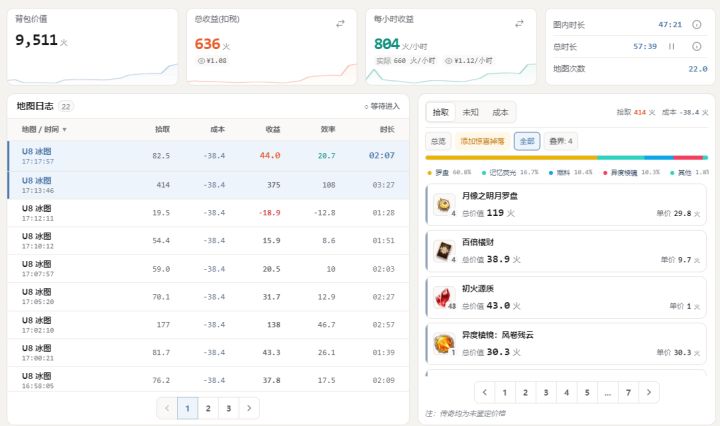This screenshot has height=426, width=720.
Task: Click map log next page arrow
Action: point(249,408)
